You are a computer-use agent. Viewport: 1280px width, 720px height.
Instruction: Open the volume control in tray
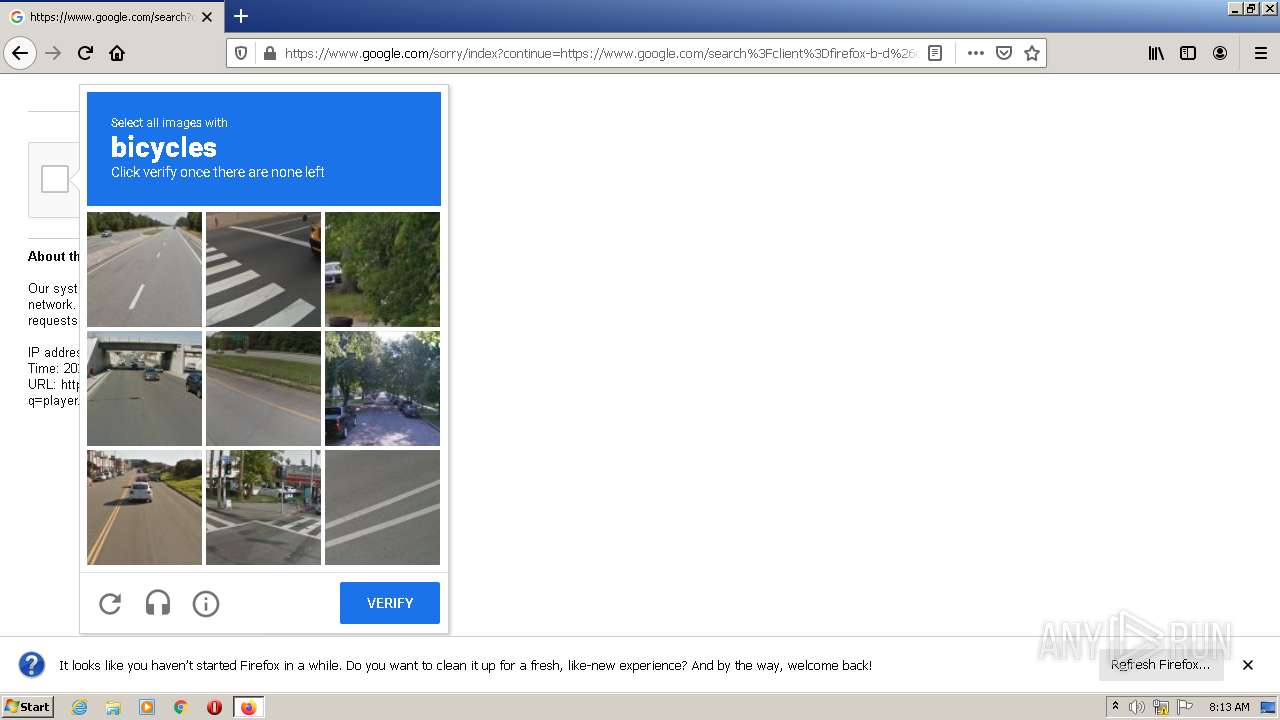(x=1137, y=707)
